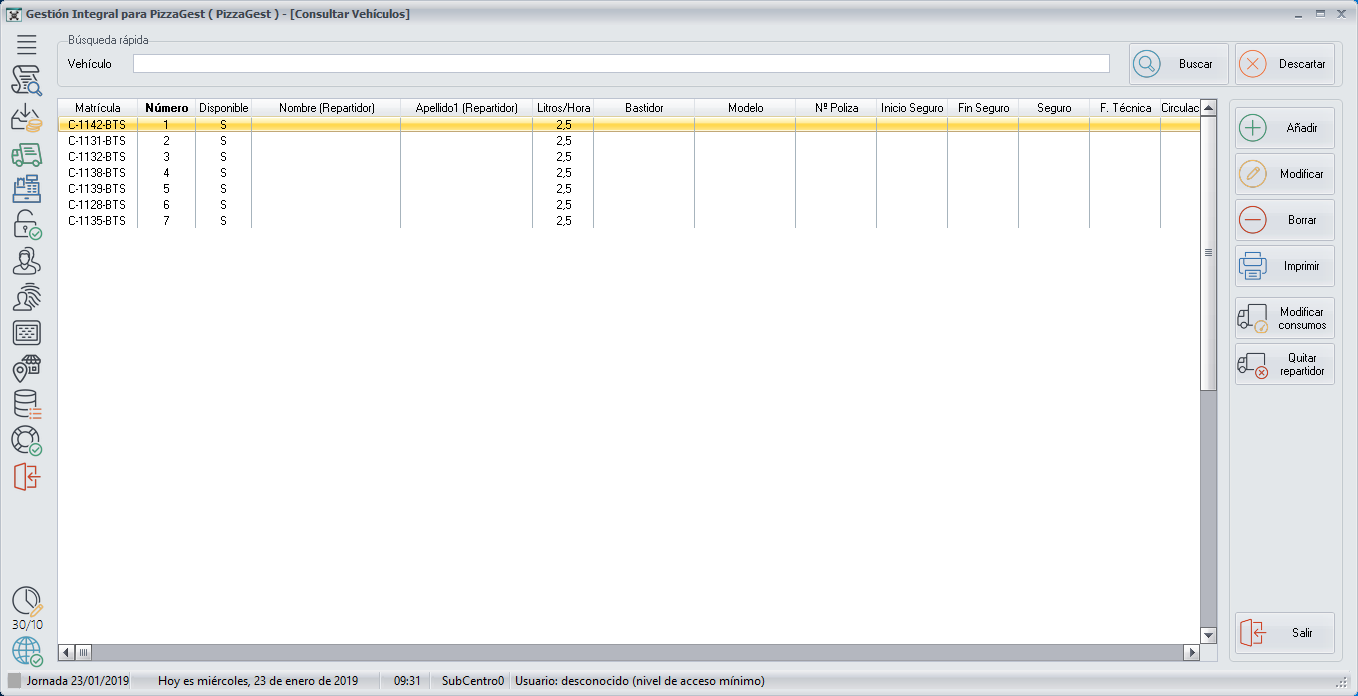
Task: Click the Descartar button
Action: pos(1285,64)
